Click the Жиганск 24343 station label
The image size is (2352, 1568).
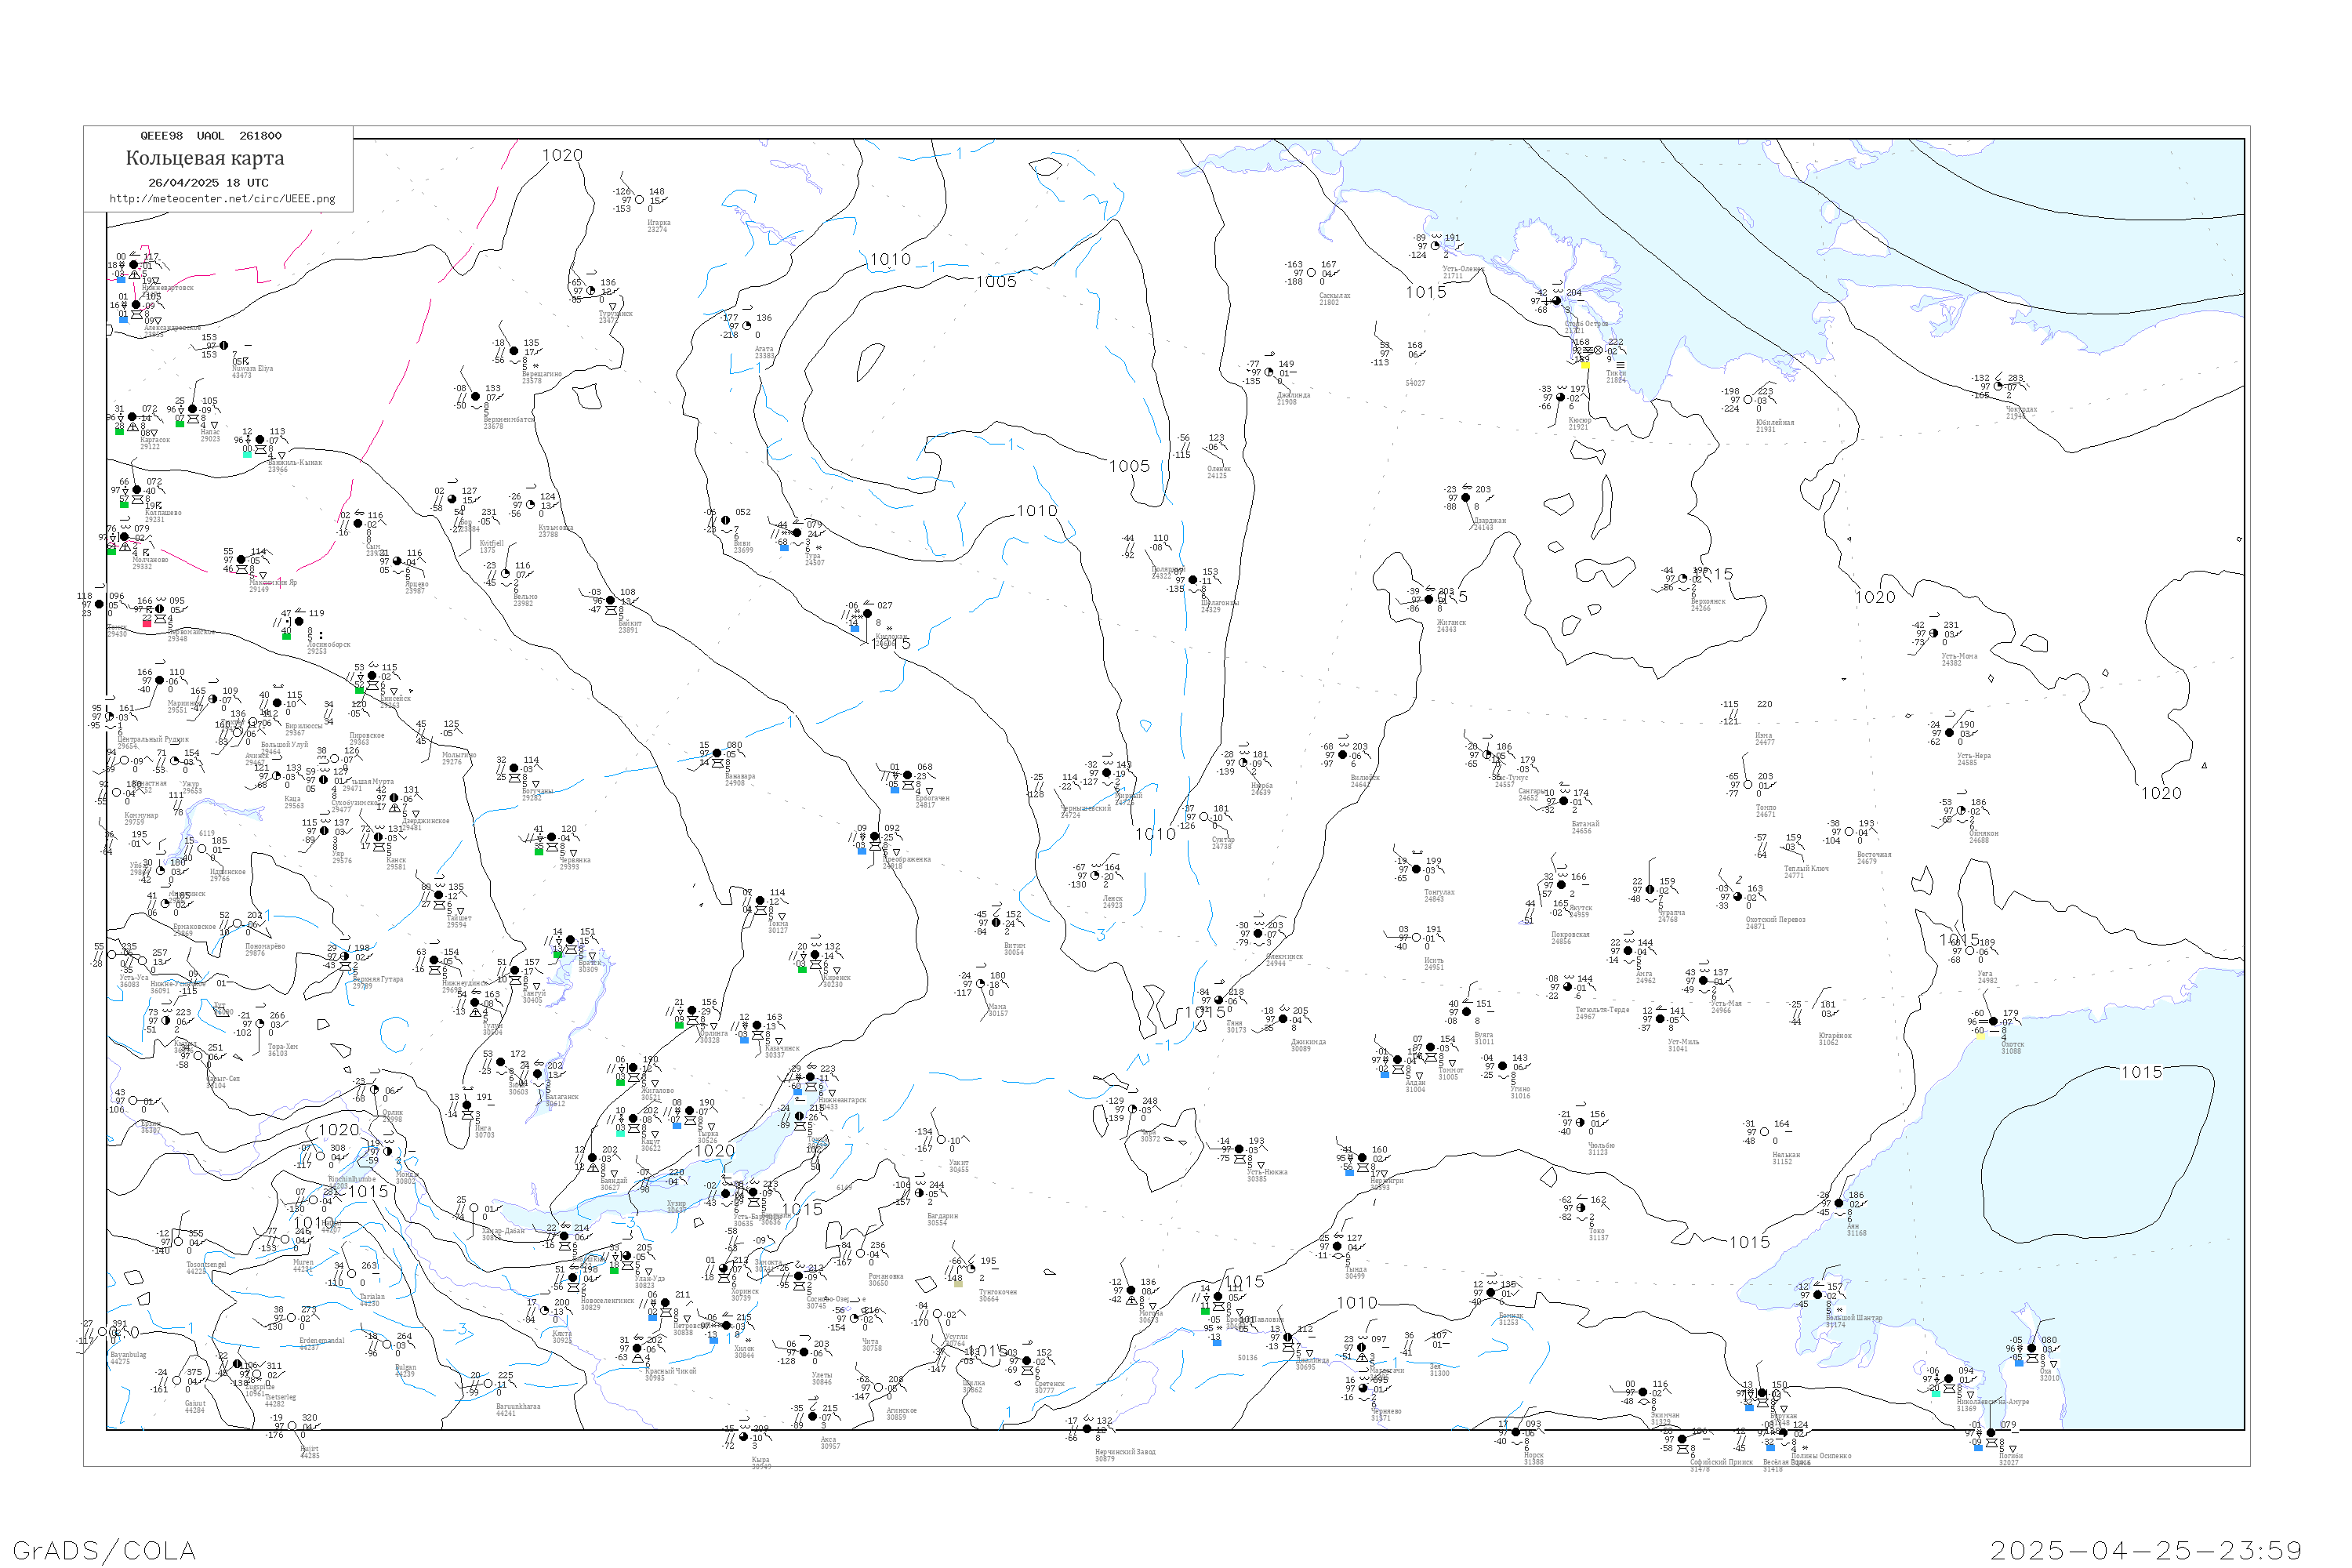(1451, 626)
